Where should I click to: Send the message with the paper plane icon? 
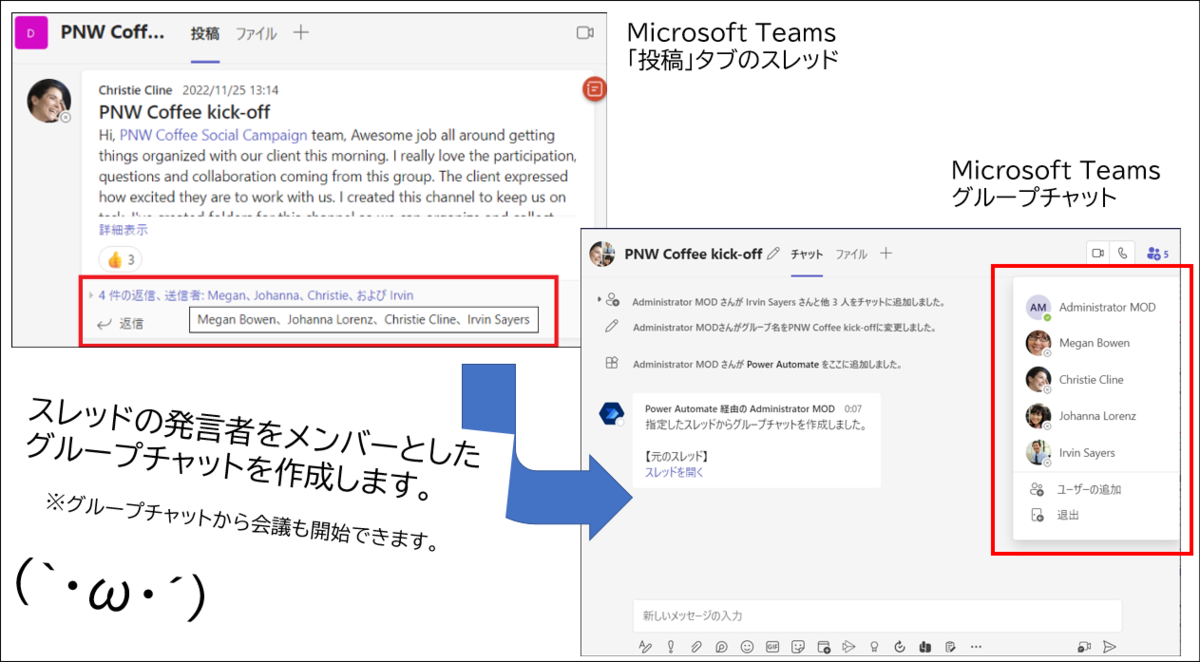tap(1109, 647)
